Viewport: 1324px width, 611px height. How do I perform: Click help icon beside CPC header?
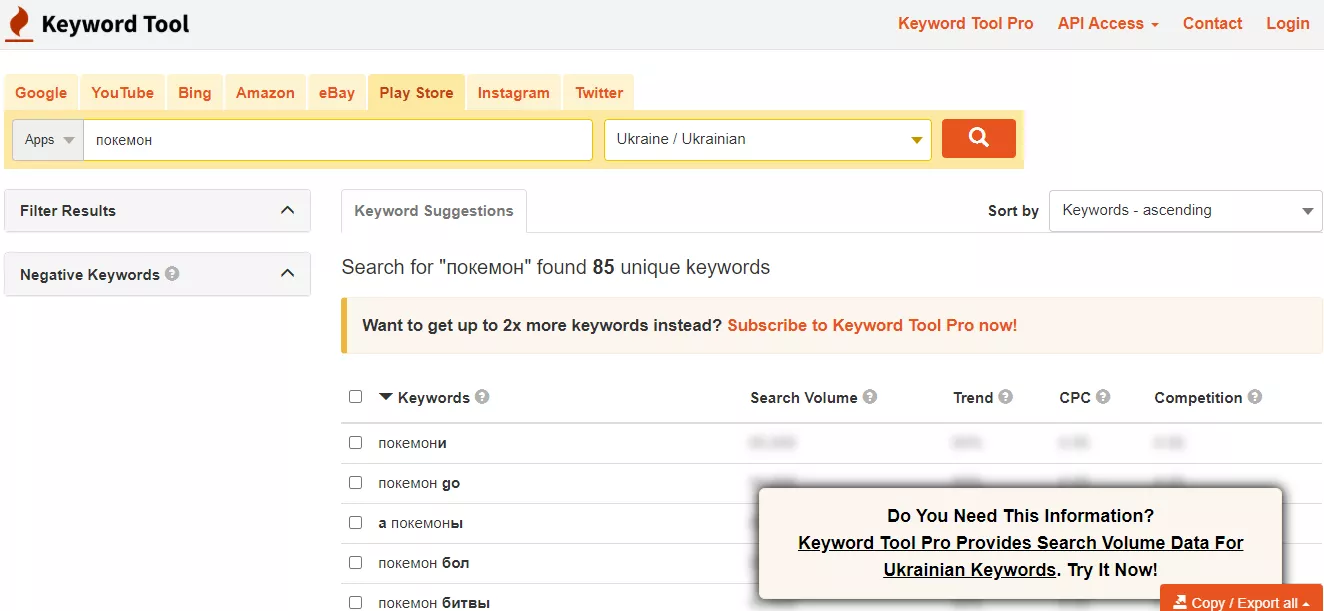coord(1103,397)
